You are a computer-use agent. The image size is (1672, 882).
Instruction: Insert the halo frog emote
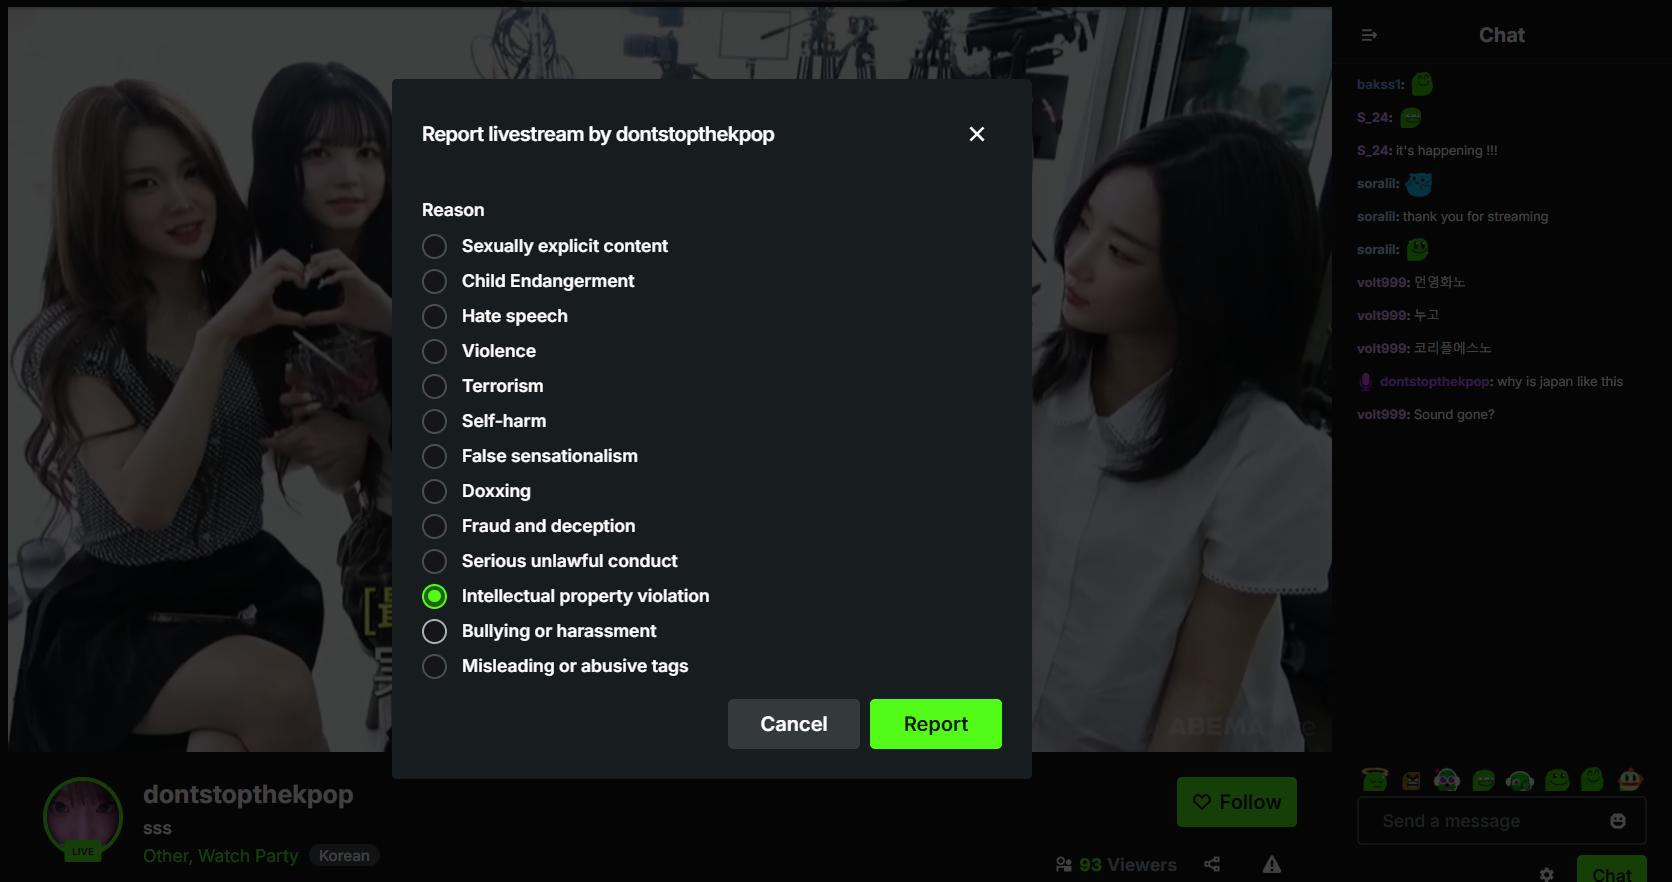click(1375, 779)
